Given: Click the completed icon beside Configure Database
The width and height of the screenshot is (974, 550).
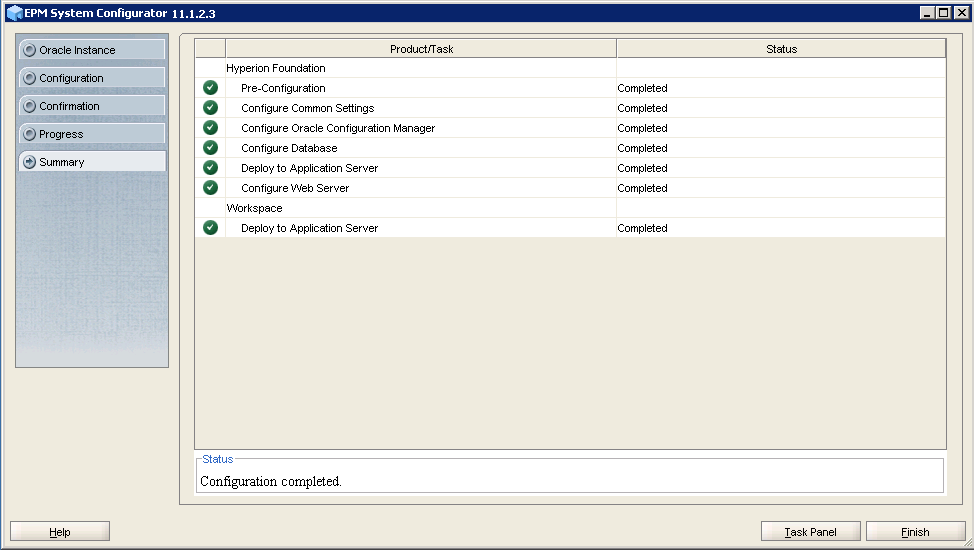Looking at the screenshot, I should [x=210, y=148].
